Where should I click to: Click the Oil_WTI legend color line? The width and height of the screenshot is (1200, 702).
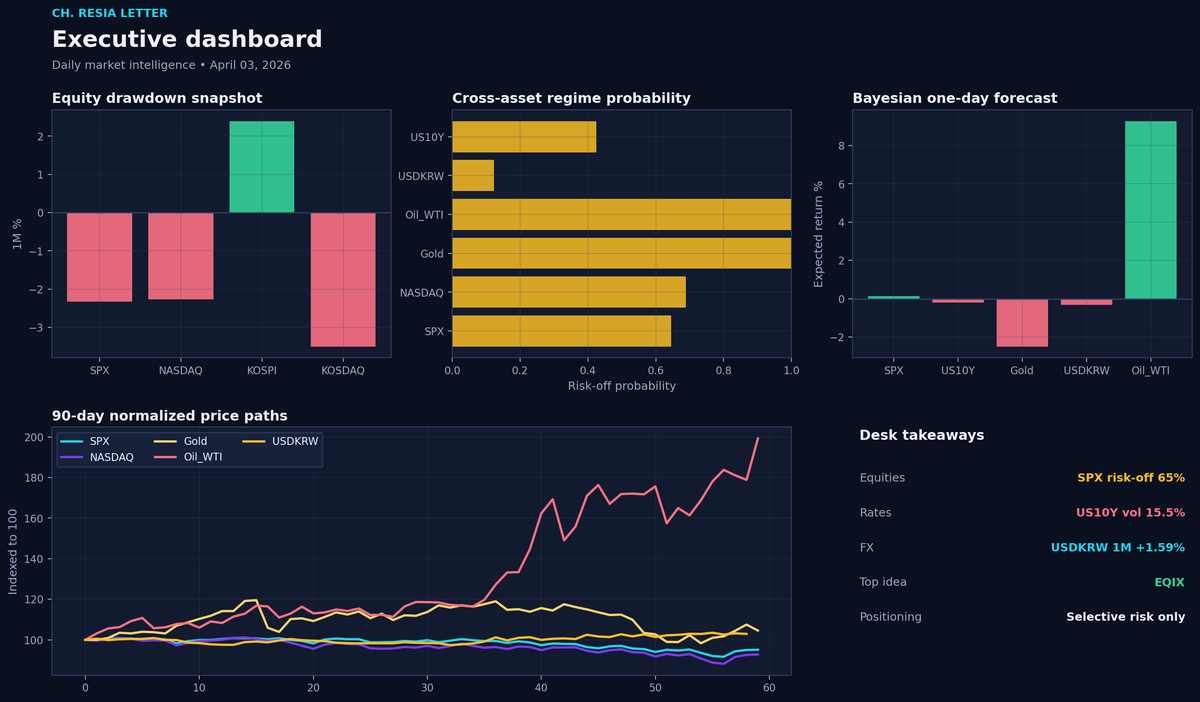[x=166, y=457]
